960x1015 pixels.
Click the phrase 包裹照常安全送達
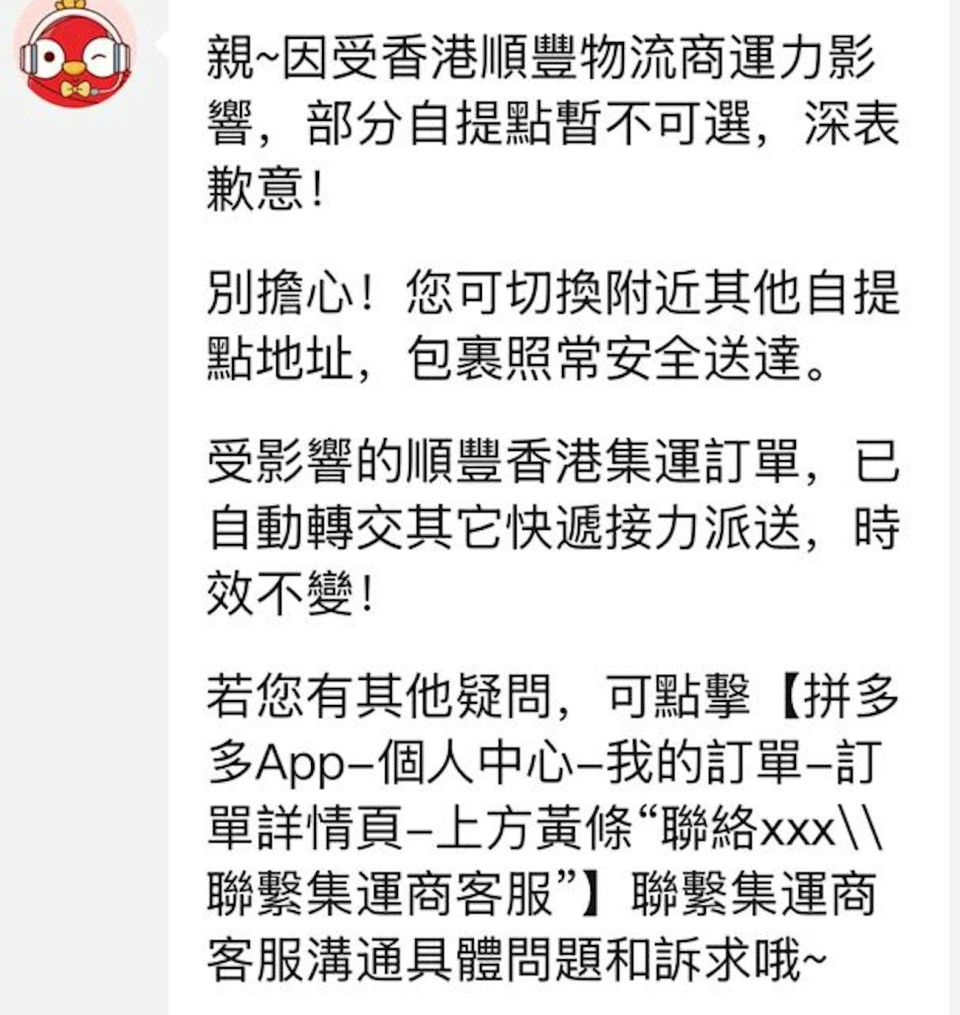[x=605, y=359]
